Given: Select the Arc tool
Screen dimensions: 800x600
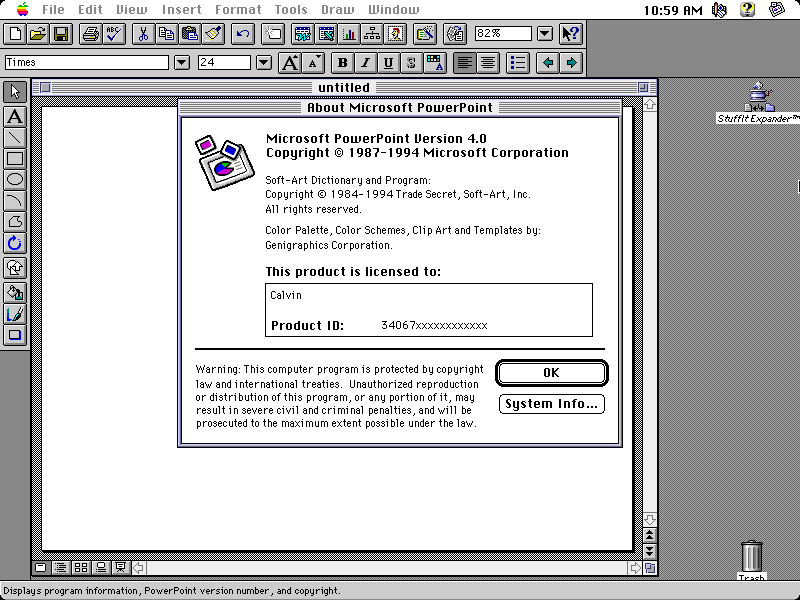Looking at the screenshot, I should coord(15,201).
